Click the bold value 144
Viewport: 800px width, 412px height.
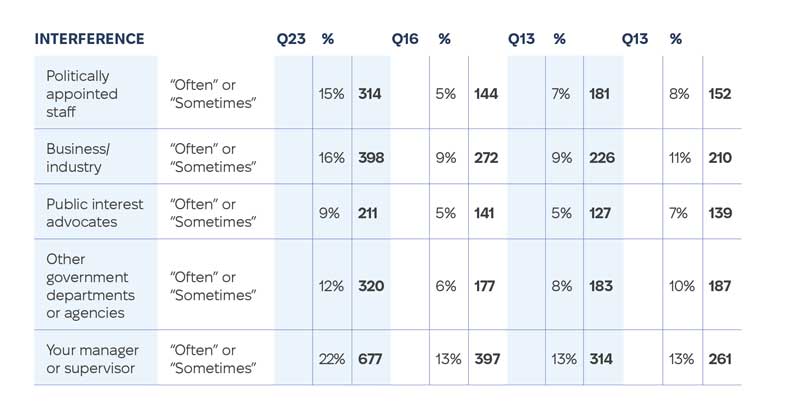[x=485, y=94]
